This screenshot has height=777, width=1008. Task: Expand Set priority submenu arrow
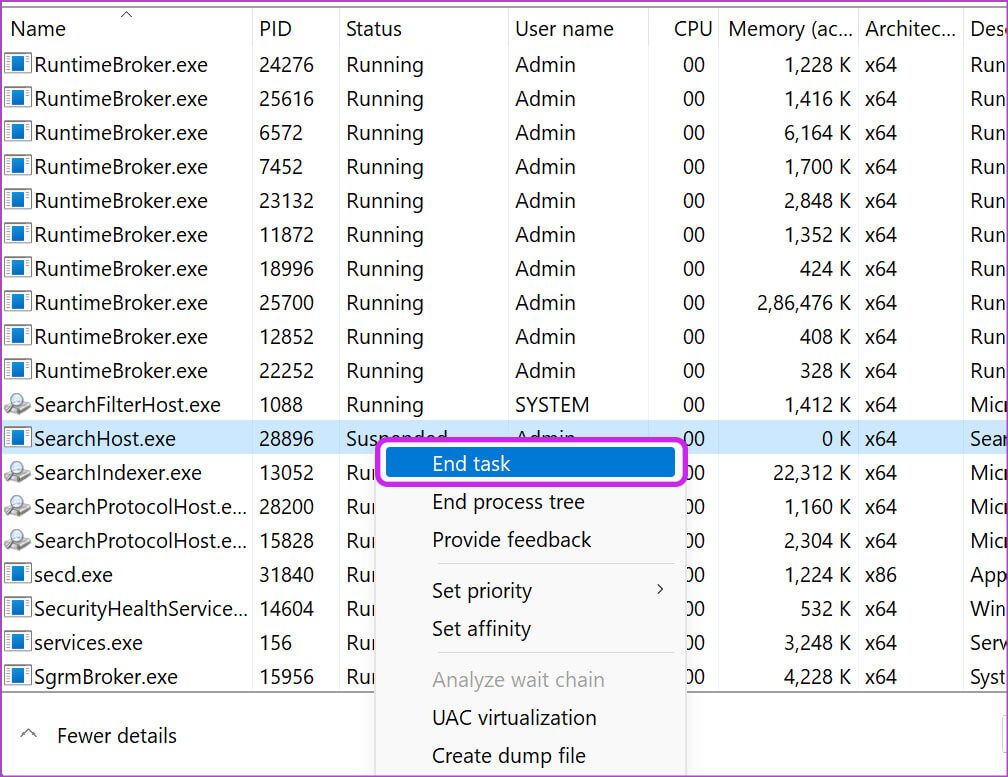coord(660,589)
